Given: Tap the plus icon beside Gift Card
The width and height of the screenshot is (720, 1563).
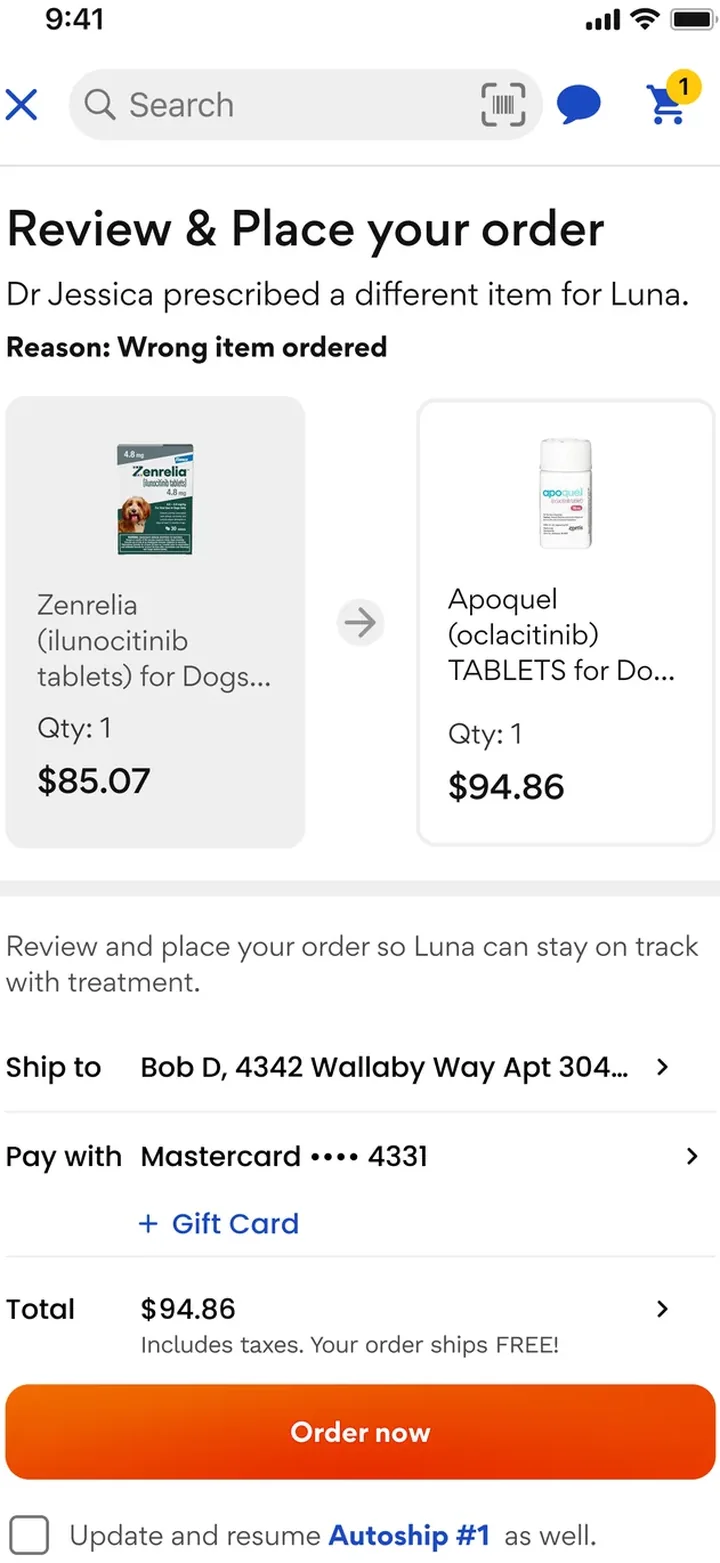Looking at the screenshot, I should (x=148, y=1223).
